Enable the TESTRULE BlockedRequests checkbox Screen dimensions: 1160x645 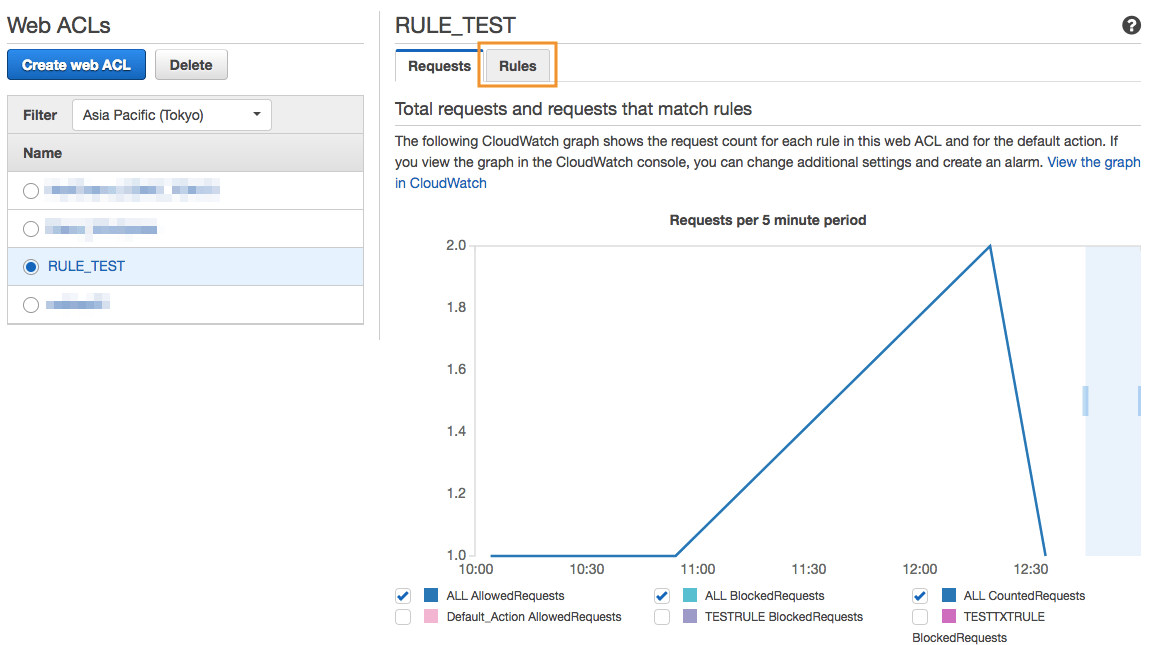(x=662, y=617)
